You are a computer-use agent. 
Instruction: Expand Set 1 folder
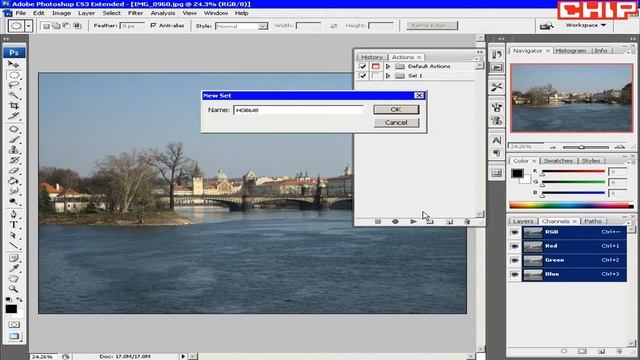388,76
